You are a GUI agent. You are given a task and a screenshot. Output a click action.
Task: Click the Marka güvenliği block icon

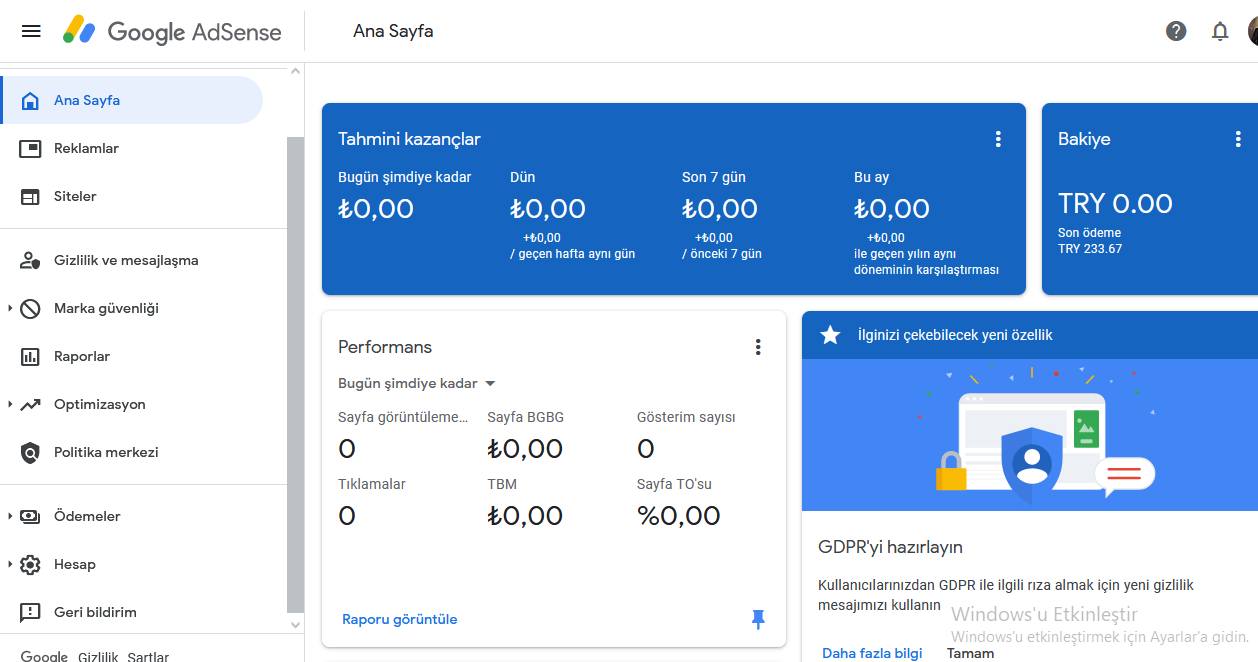pyautogui.click(x=31, y=308)
